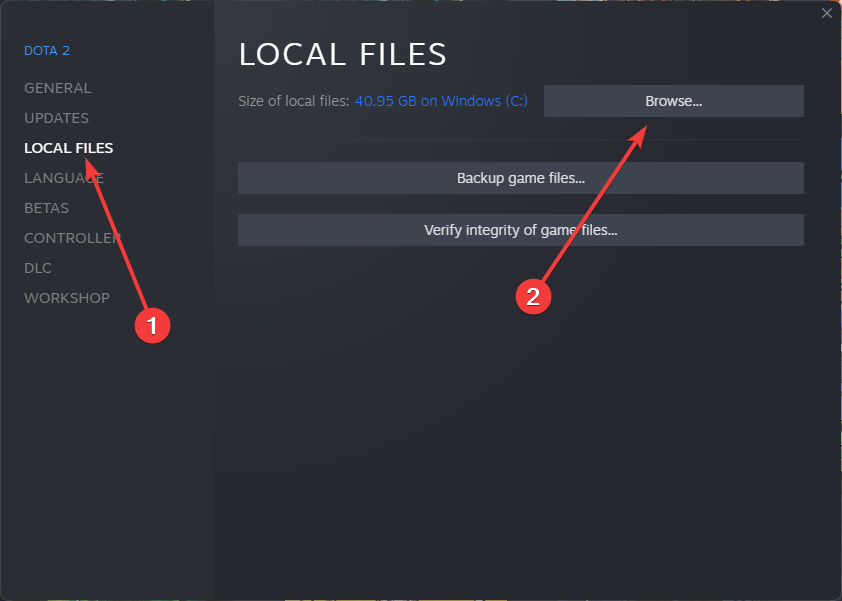Screen dimensions: 842x601
Task: Open the BETAS tab
Action: point(46,208)
